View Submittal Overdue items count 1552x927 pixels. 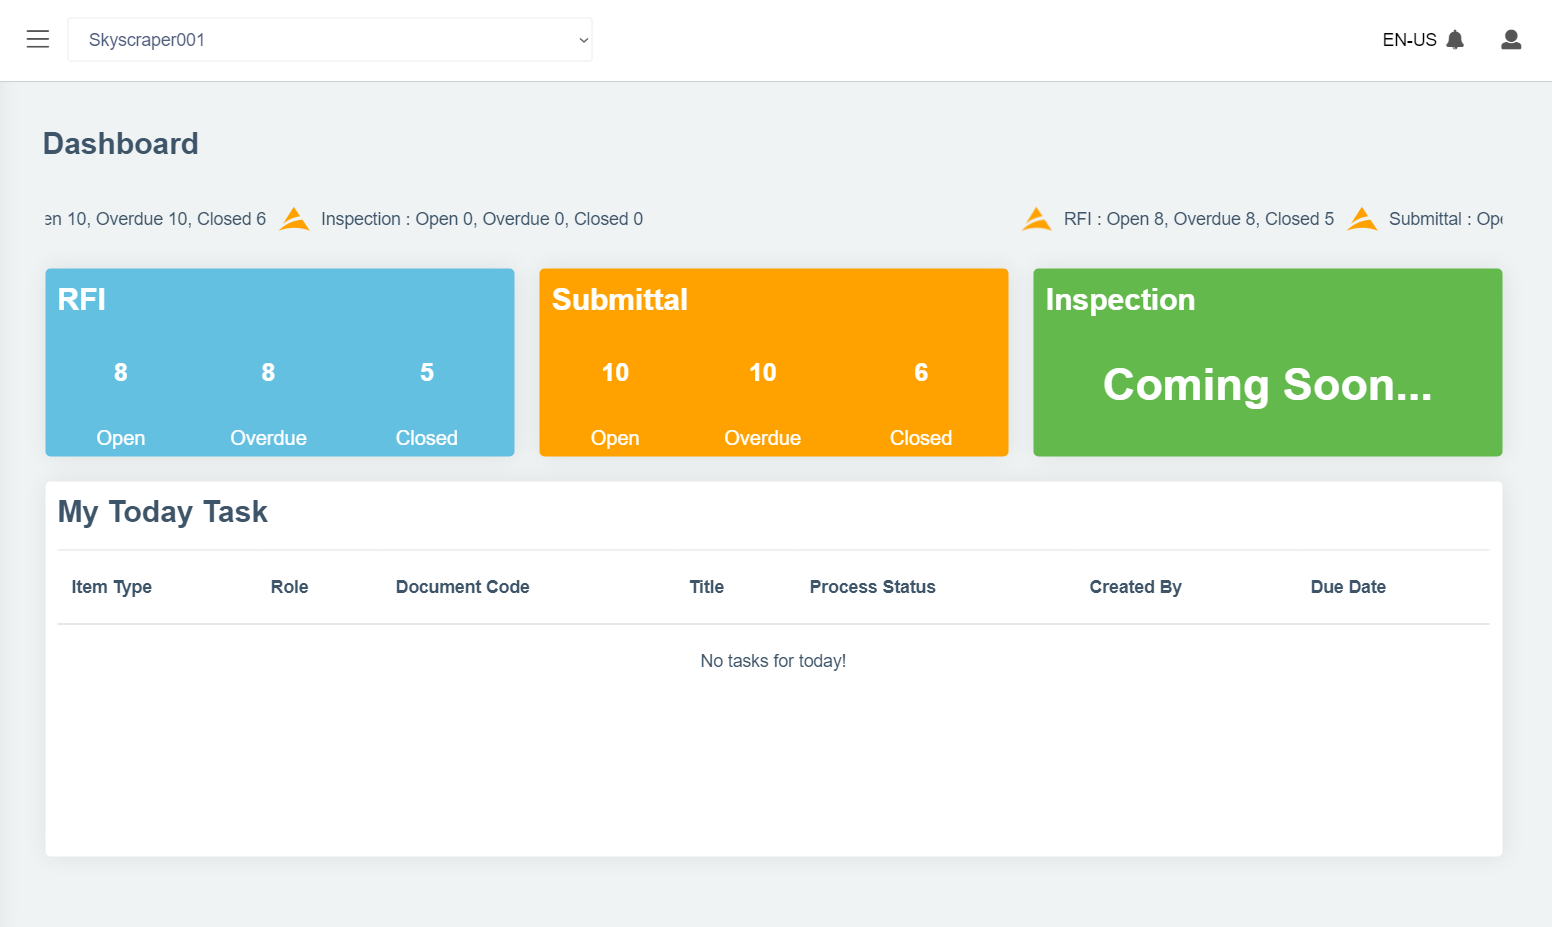click(762, 373)
